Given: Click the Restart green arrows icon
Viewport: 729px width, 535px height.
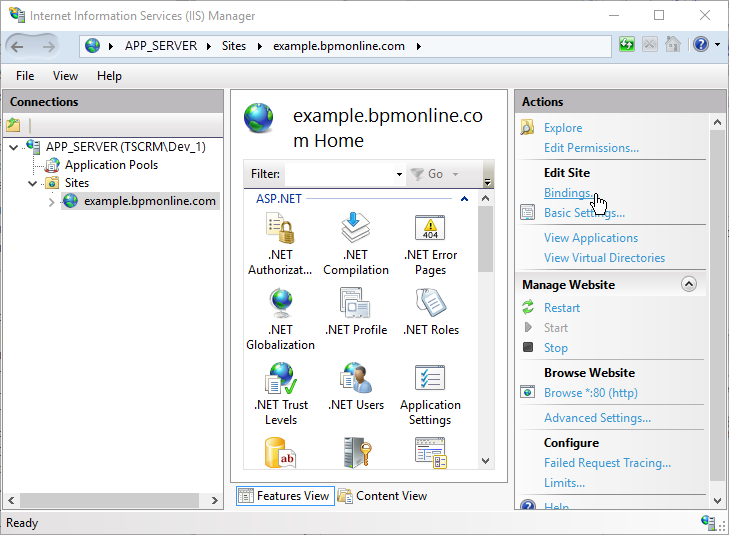Looking at the screenshot, I should [x=528, y=307].
